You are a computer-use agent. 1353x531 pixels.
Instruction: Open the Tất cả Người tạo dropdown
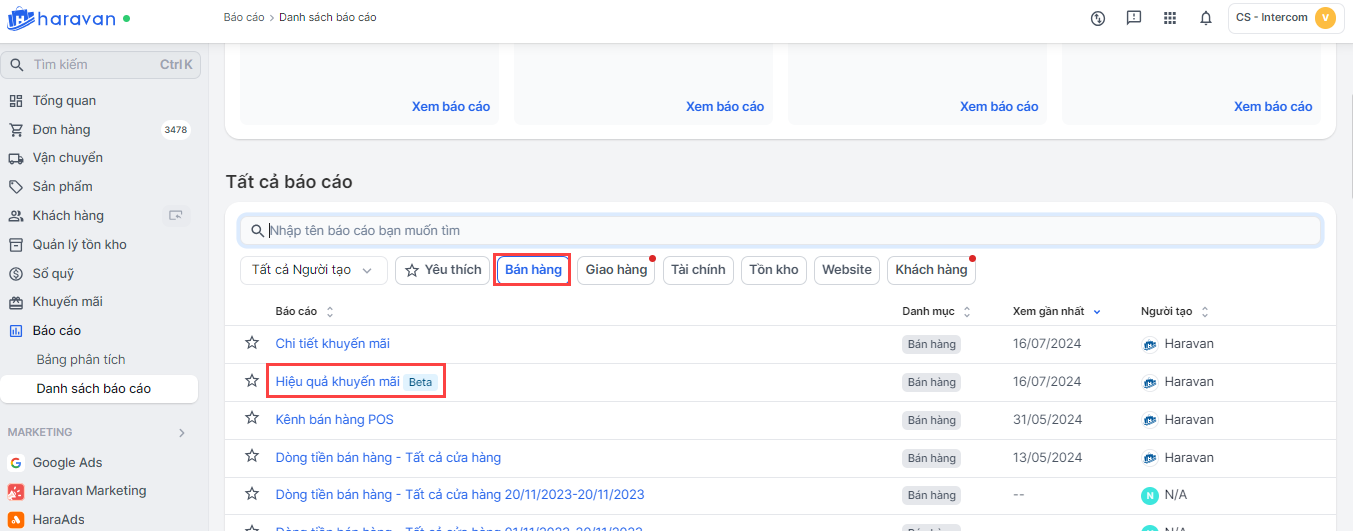click(x=313, y=270)
